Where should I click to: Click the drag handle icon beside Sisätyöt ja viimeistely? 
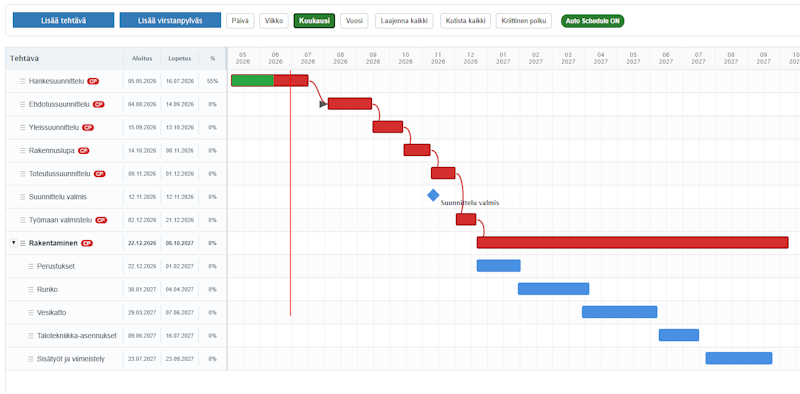pos(31,359)
